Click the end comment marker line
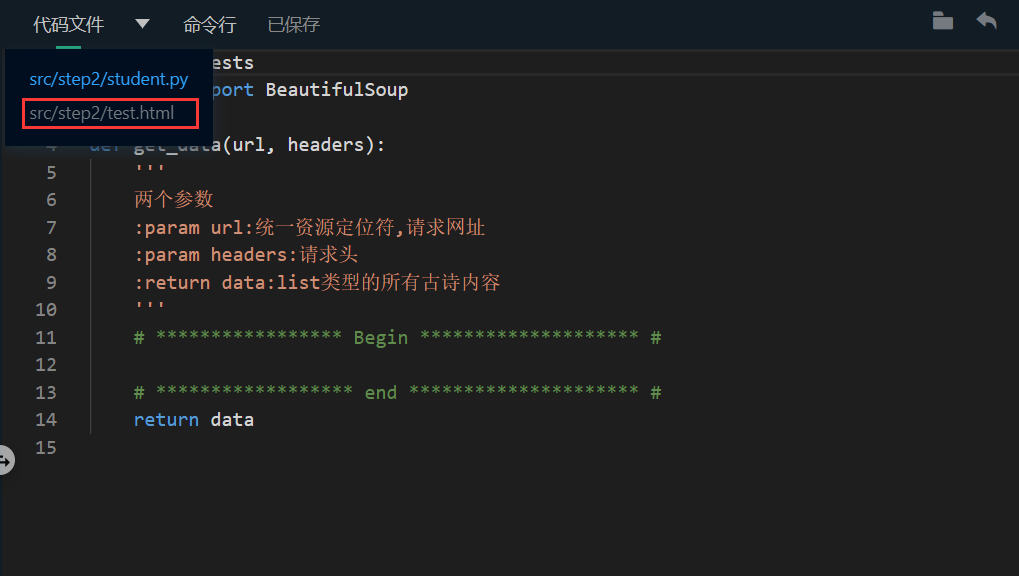The height and width of the screenshot is (576, 1019). (x=395, y=392)
